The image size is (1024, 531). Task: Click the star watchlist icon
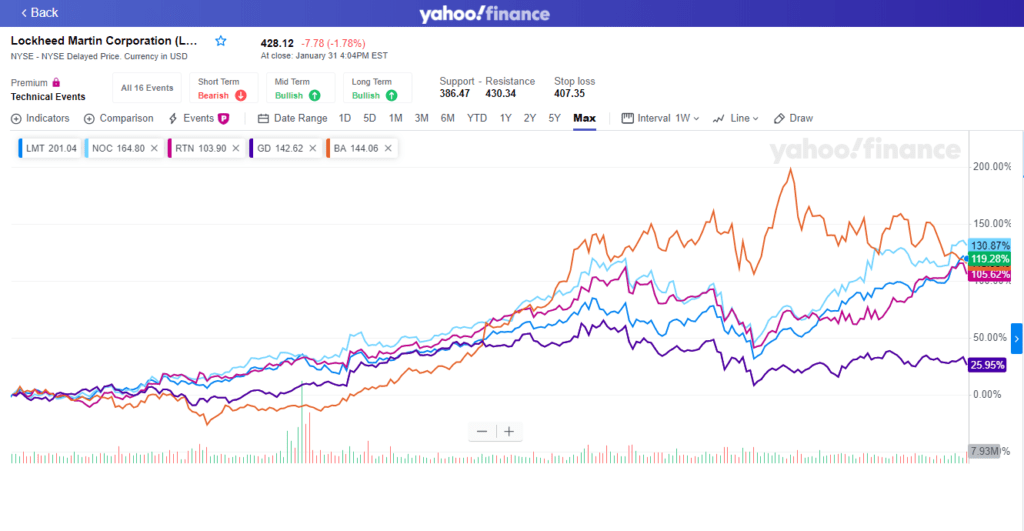coord(221,41)
